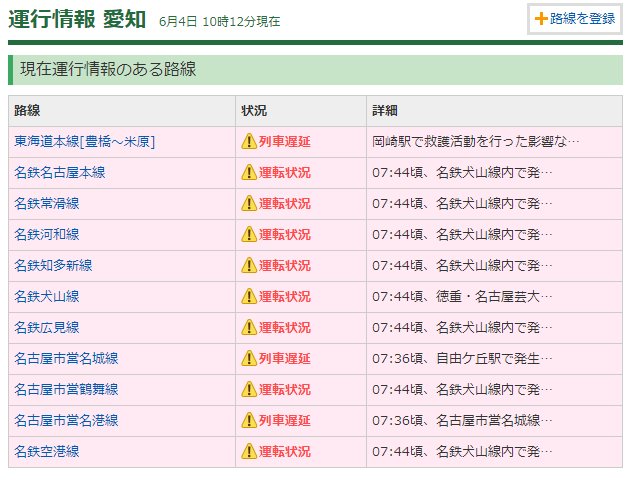Click the warning icon in the 名古屋市営鶴舞線 row
This screenshot has width=633, height=480.
pos(249,389)
